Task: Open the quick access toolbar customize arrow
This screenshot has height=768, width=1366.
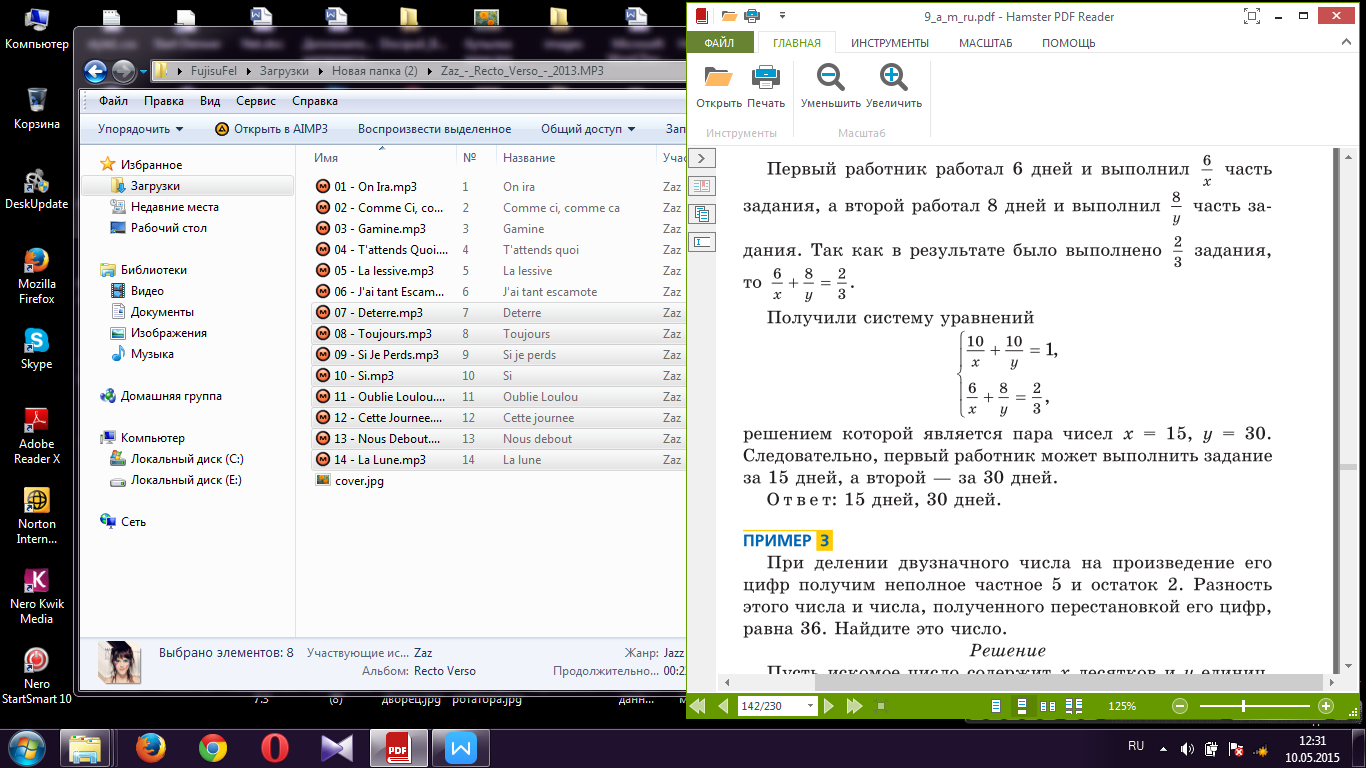Action: click(x=782, y=16)
